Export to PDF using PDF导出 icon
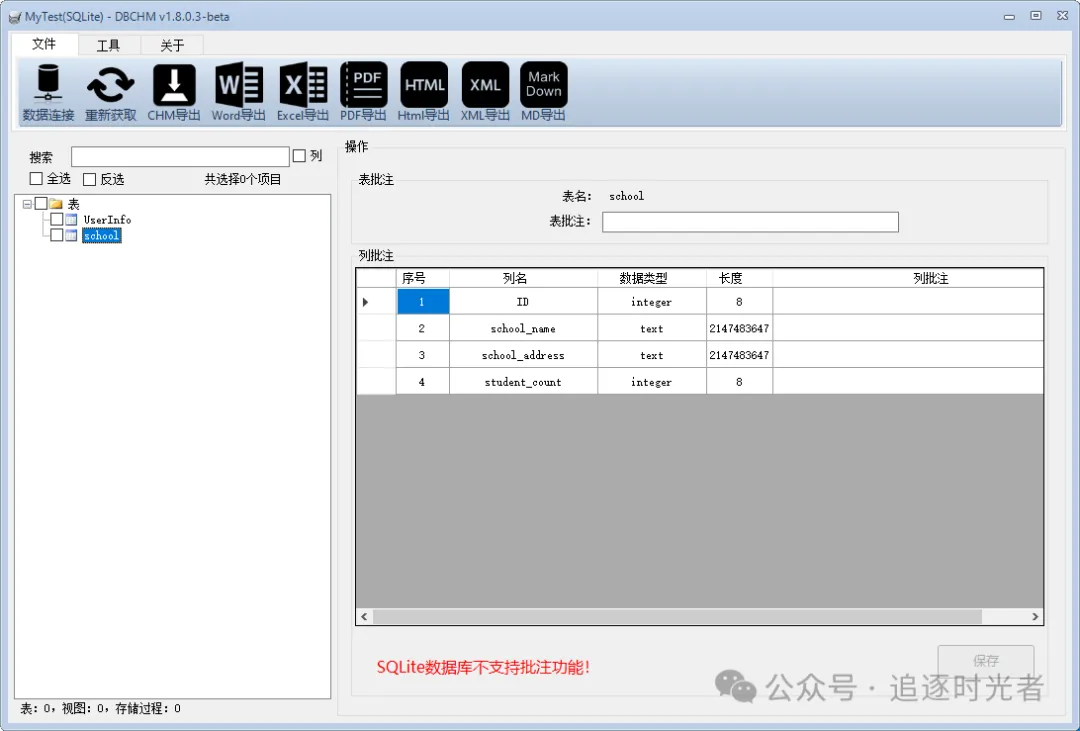This screenshot has width=1080, height=731. coord(364,92)
